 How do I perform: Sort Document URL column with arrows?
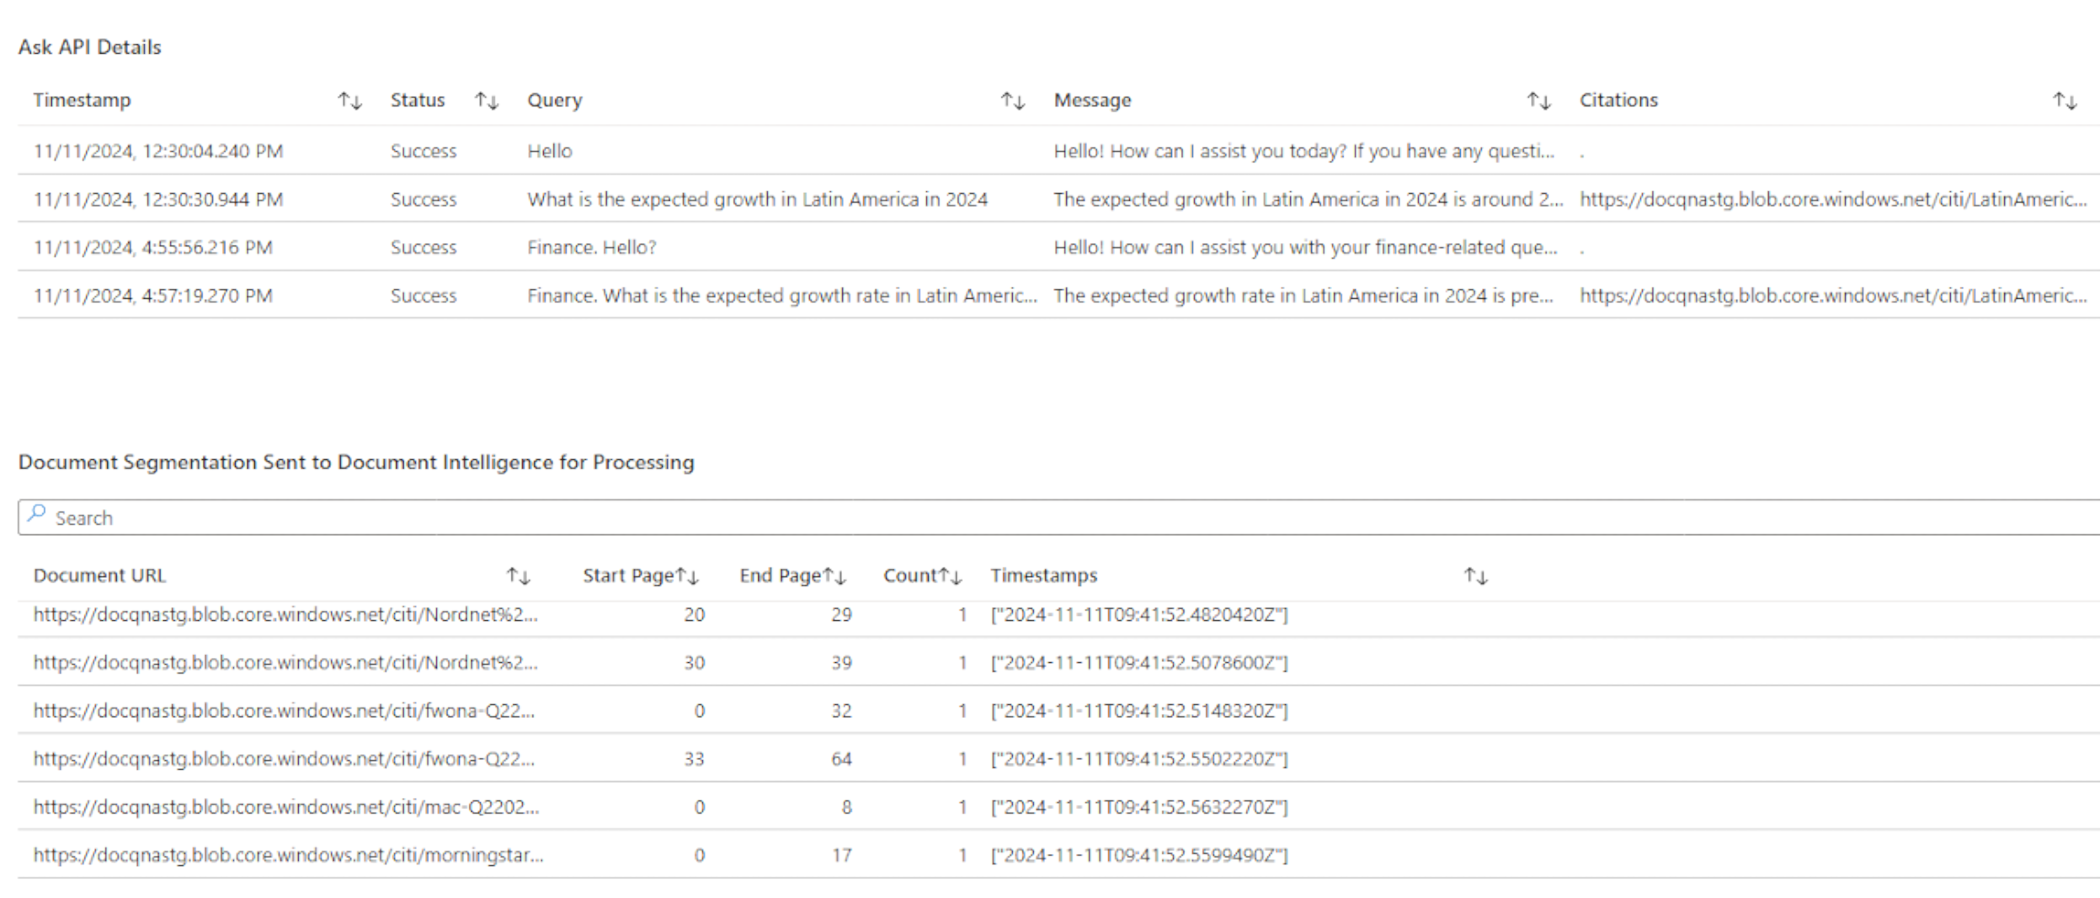pyautogui.click(x=518, y=576)
